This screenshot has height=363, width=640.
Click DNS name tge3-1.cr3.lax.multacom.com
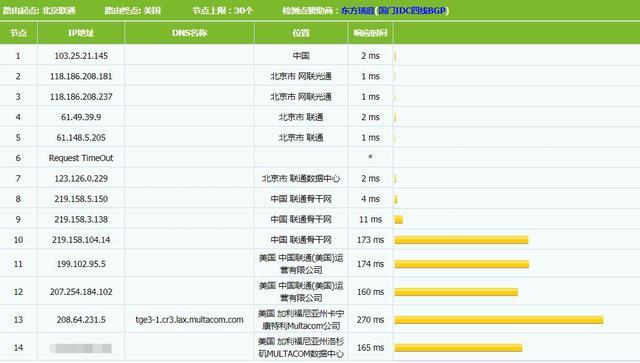coord(189,320)
